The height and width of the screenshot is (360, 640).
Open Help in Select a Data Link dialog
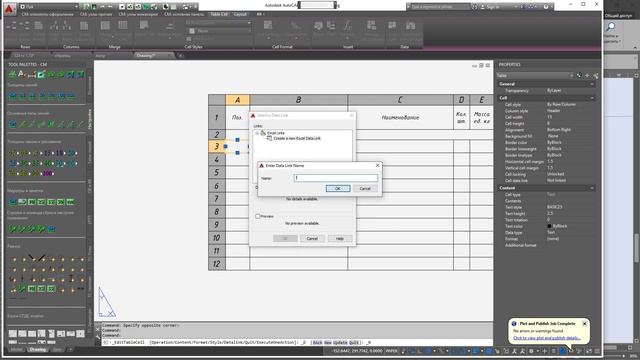340,238
